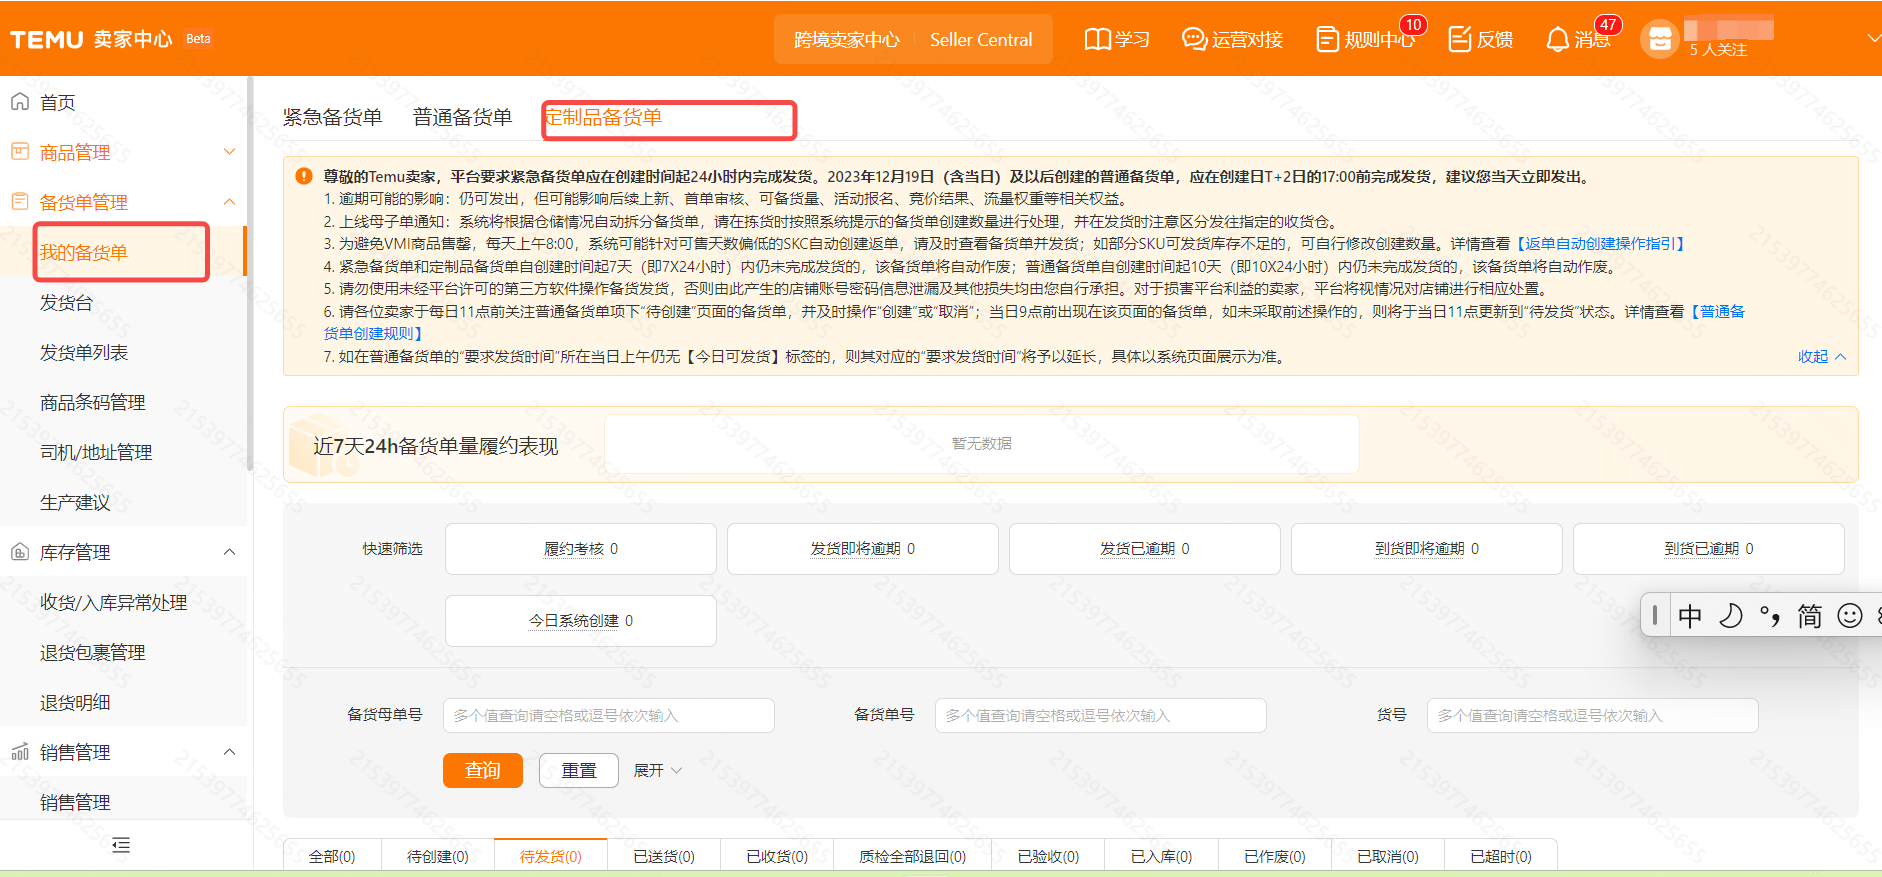The image size is (1882, 877).
Task: Collapse notice with 收起
Action: pos(1822,356)
